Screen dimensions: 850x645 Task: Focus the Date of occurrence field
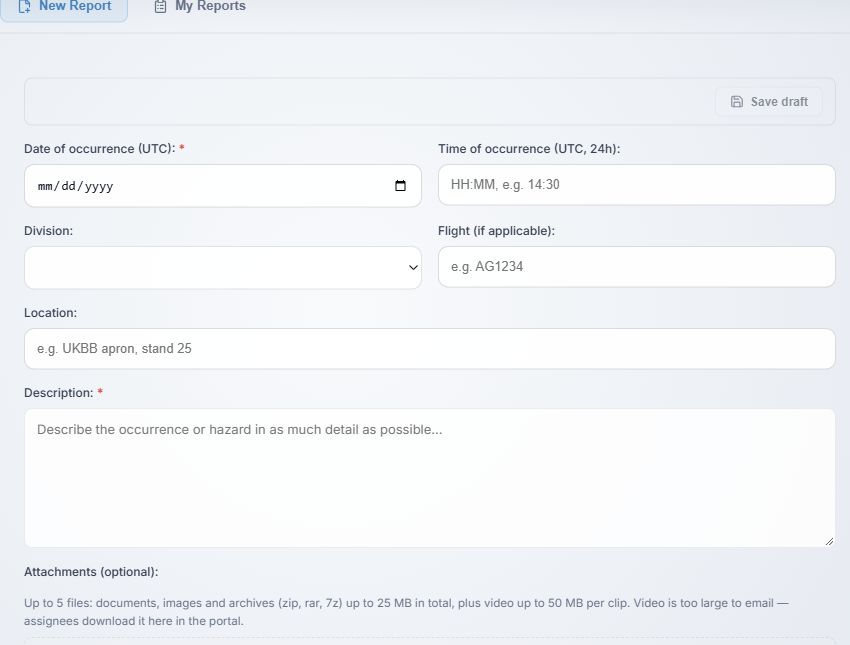223,186
